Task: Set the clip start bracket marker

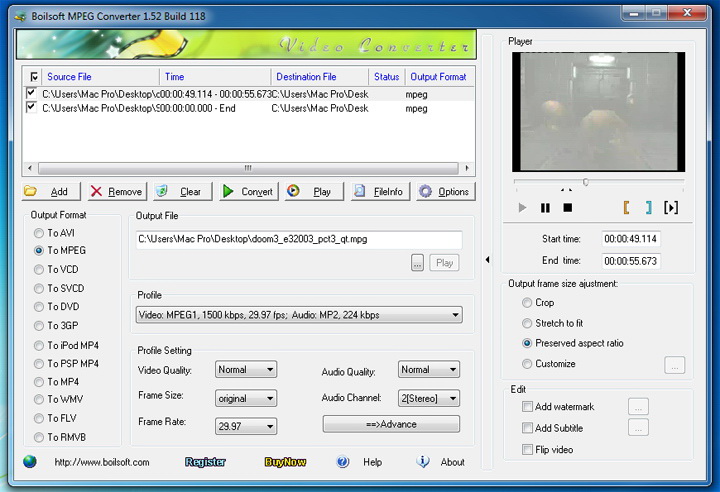Action: pyautogui.click(x=626, y=208)
